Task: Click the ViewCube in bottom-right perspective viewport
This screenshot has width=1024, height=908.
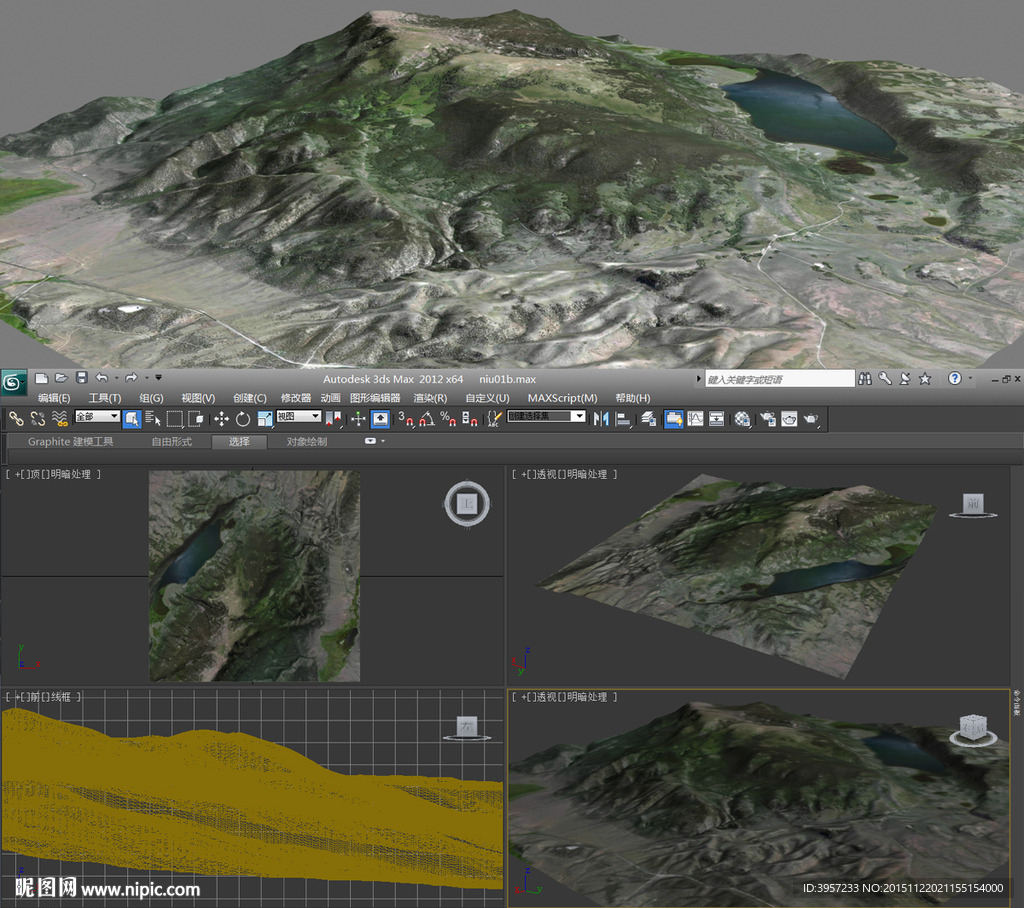Action: point(973,729)
